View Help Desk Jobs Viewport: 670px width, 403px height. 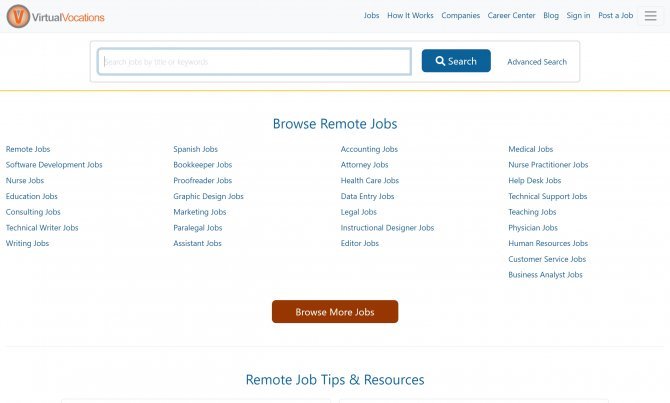(x=535, y=180)
